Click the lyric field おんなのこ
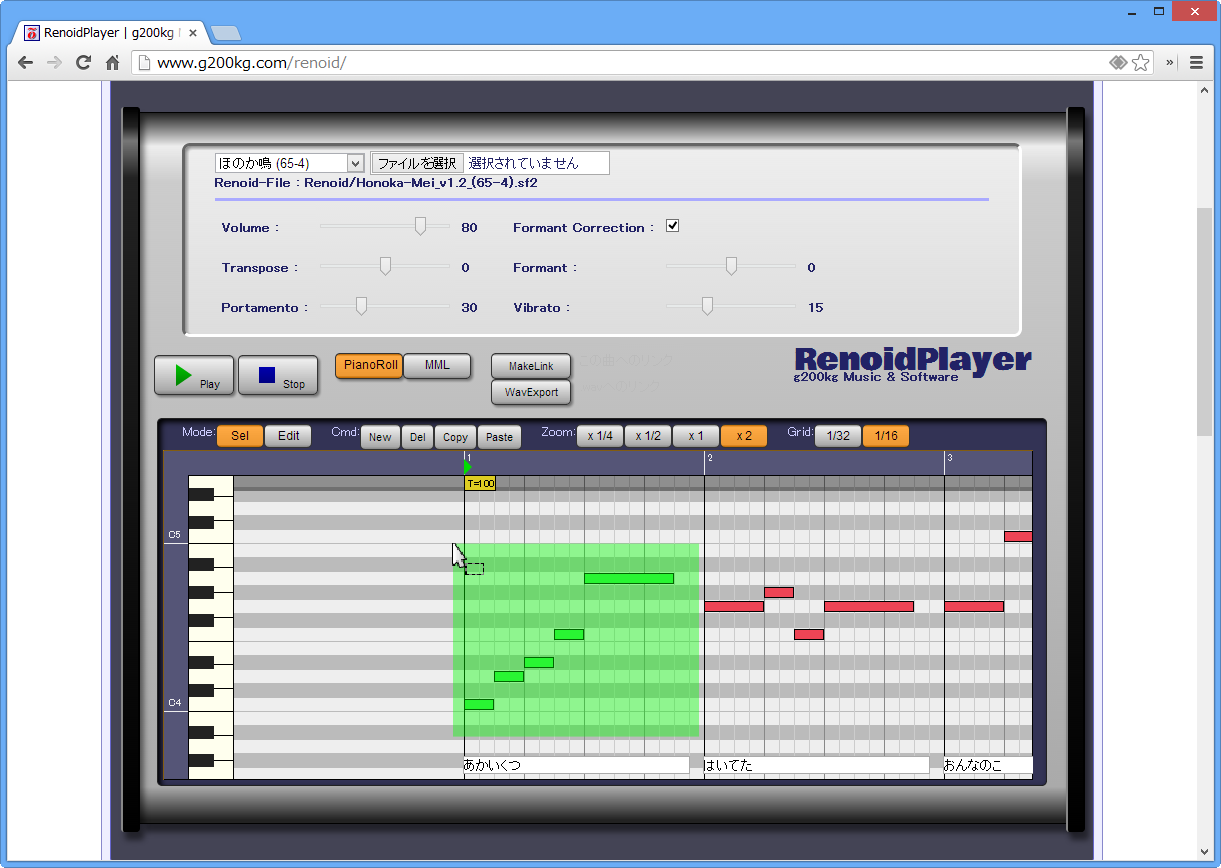 pyautogui.click(x=988, y=765)
